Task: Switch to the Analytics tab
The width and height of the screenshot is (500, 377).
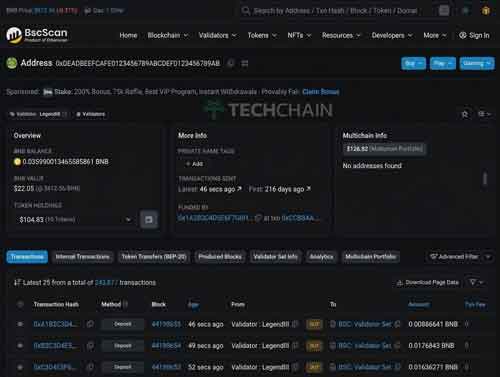Action: 321,257
